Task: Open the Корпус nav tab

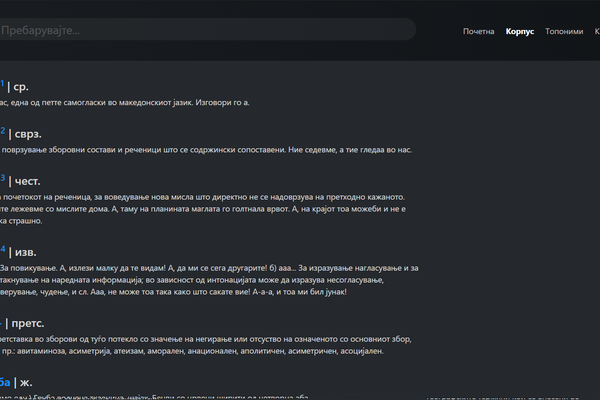Action: pos(520,31)
